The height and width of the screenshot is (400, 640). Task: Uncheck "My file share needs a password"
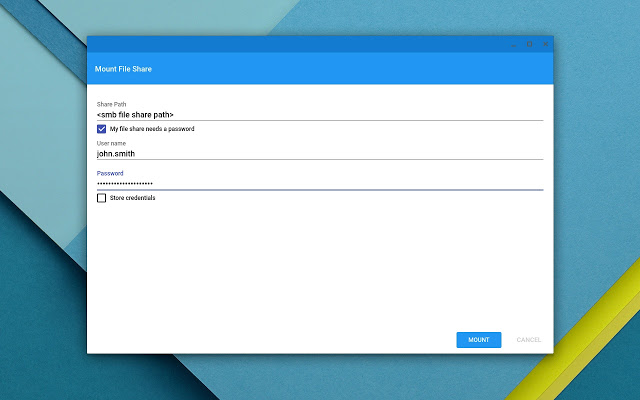102,129
